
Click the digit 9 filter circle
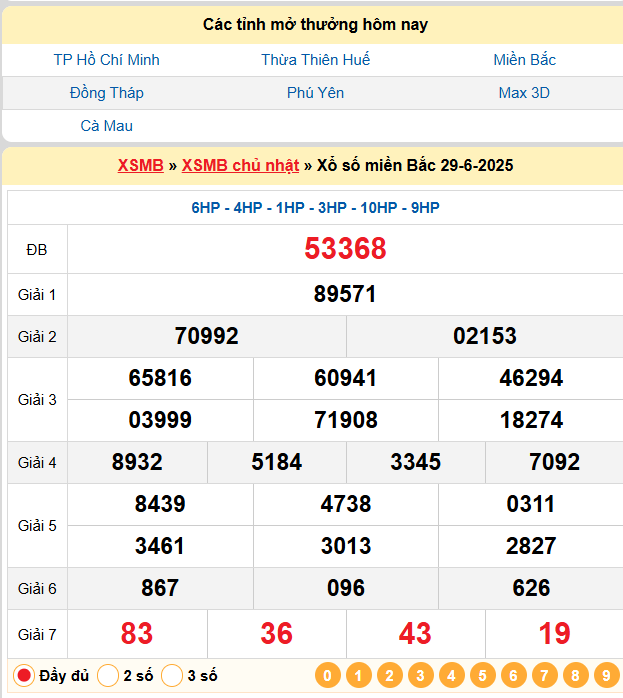click(x=606, y=675)
